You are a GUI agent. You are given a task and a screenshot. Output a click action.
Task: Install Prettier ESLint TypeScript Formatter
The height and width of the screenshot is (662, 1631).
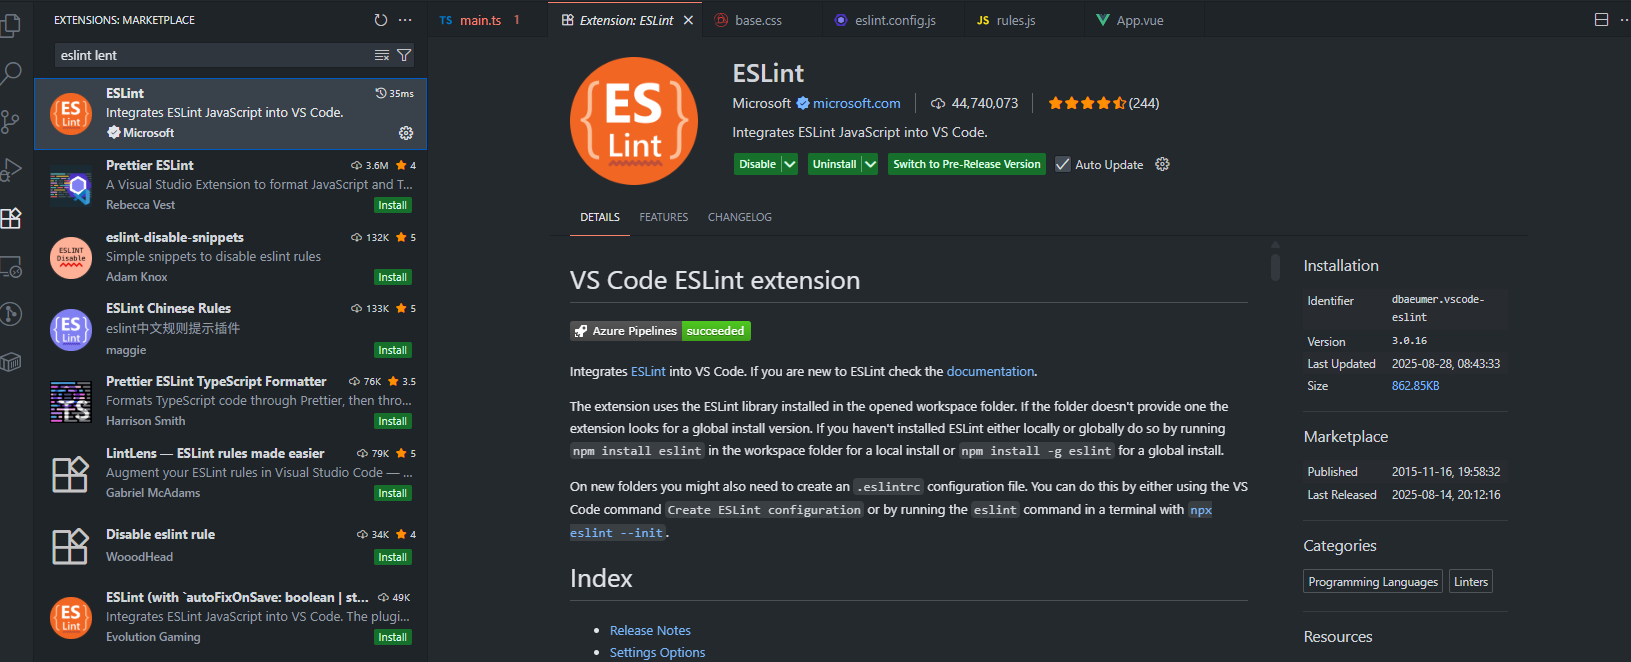[x=392, y=421]
